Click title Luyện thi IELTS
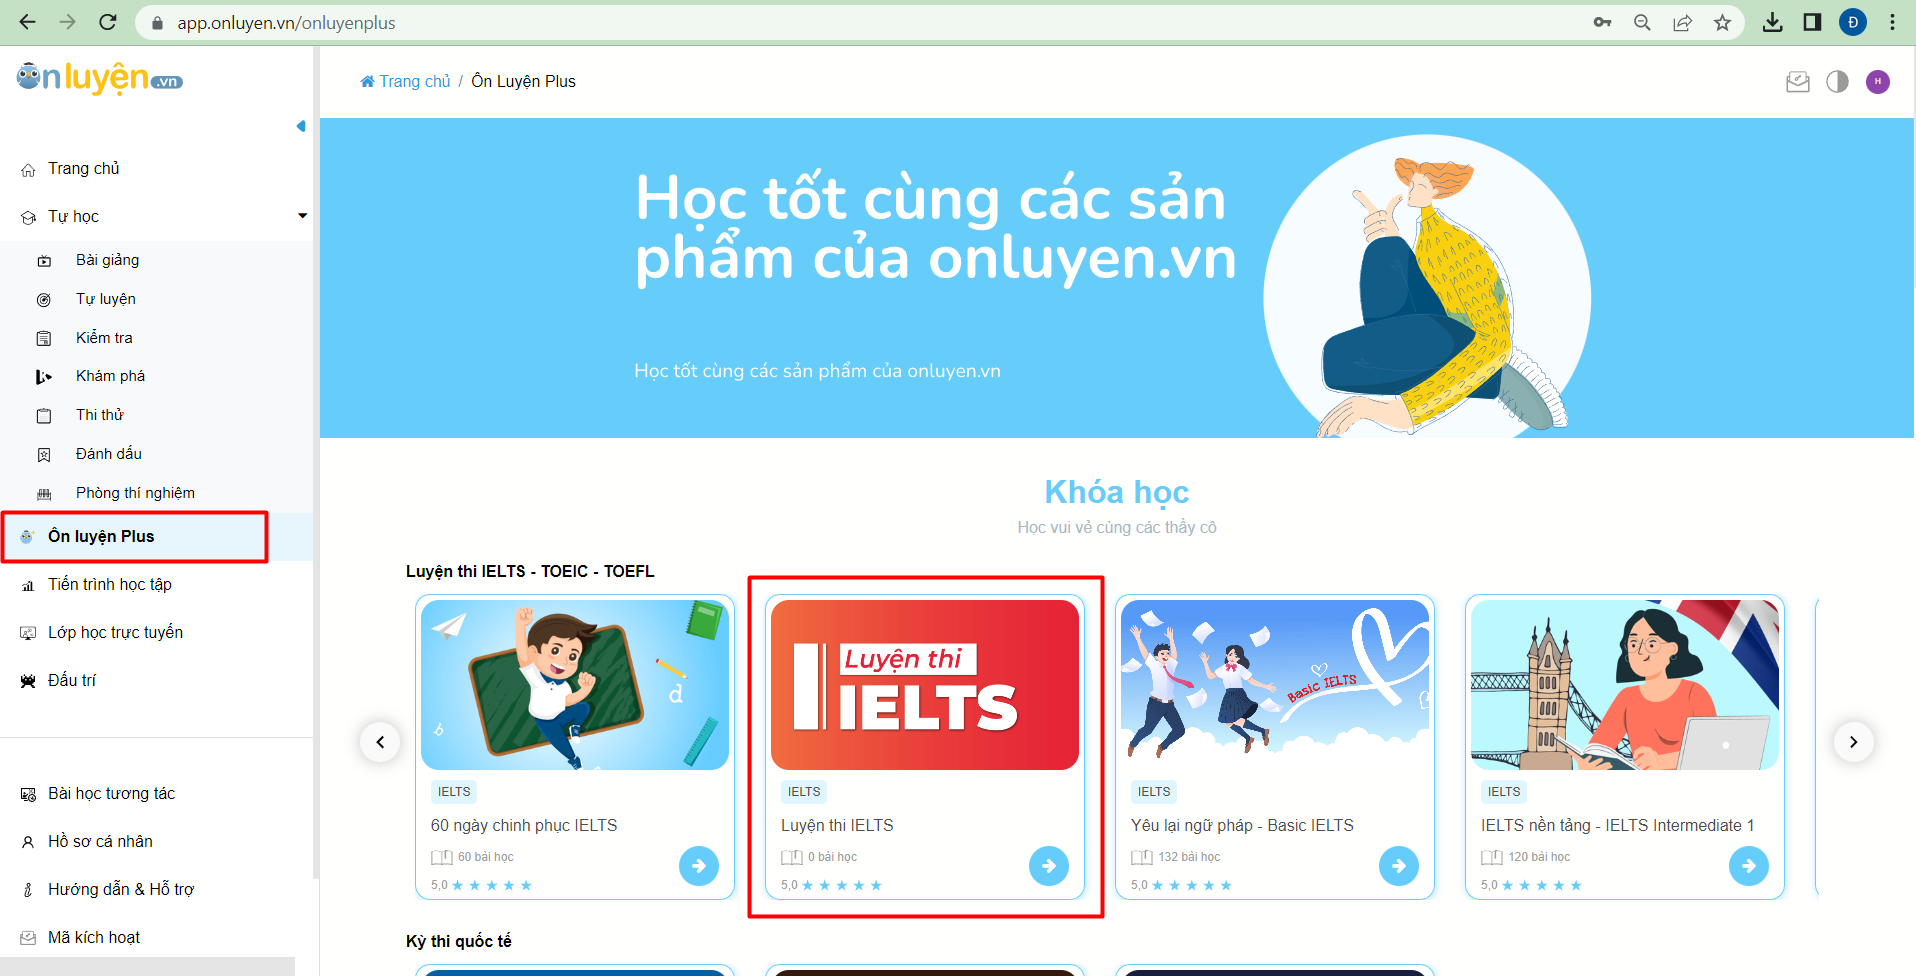 click(x=837, y=826)
